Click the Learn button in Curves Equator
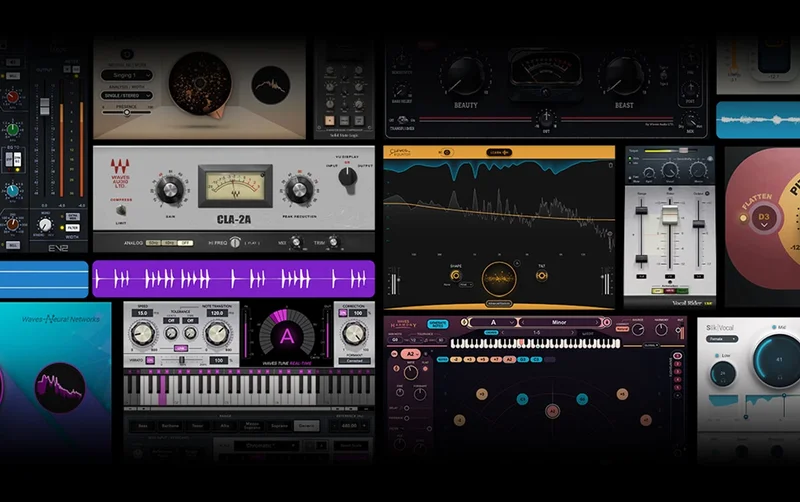This screenshot has width=800, height=502. 497,152
